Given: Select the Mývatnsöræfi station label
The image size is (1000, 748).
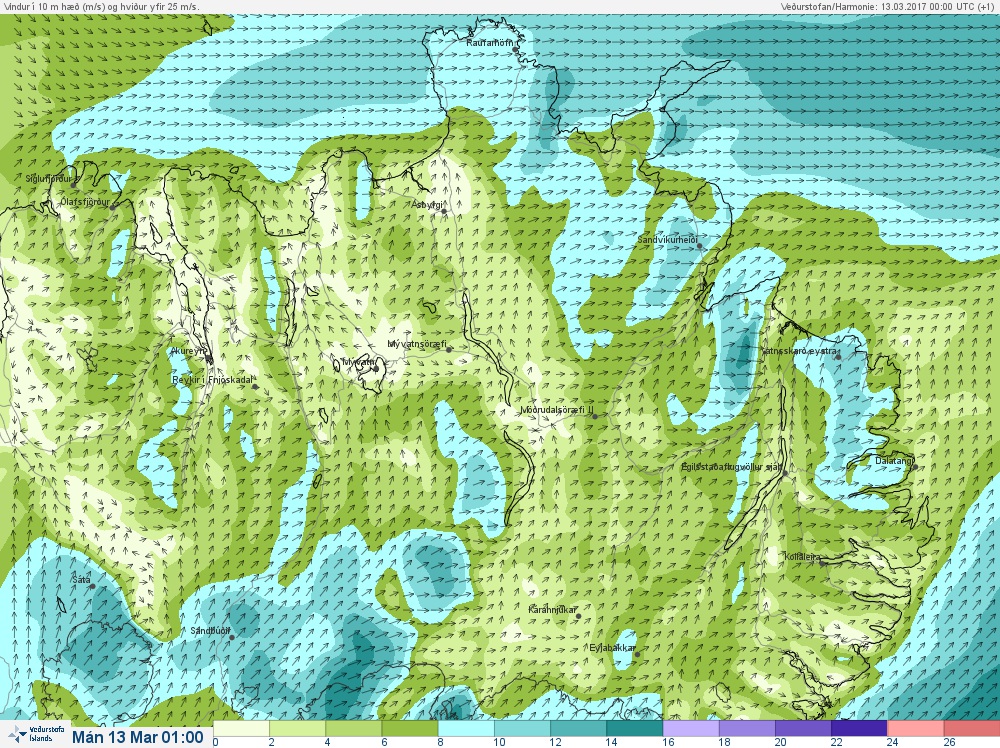Looking at the screenshot, I should click(417, 344).
